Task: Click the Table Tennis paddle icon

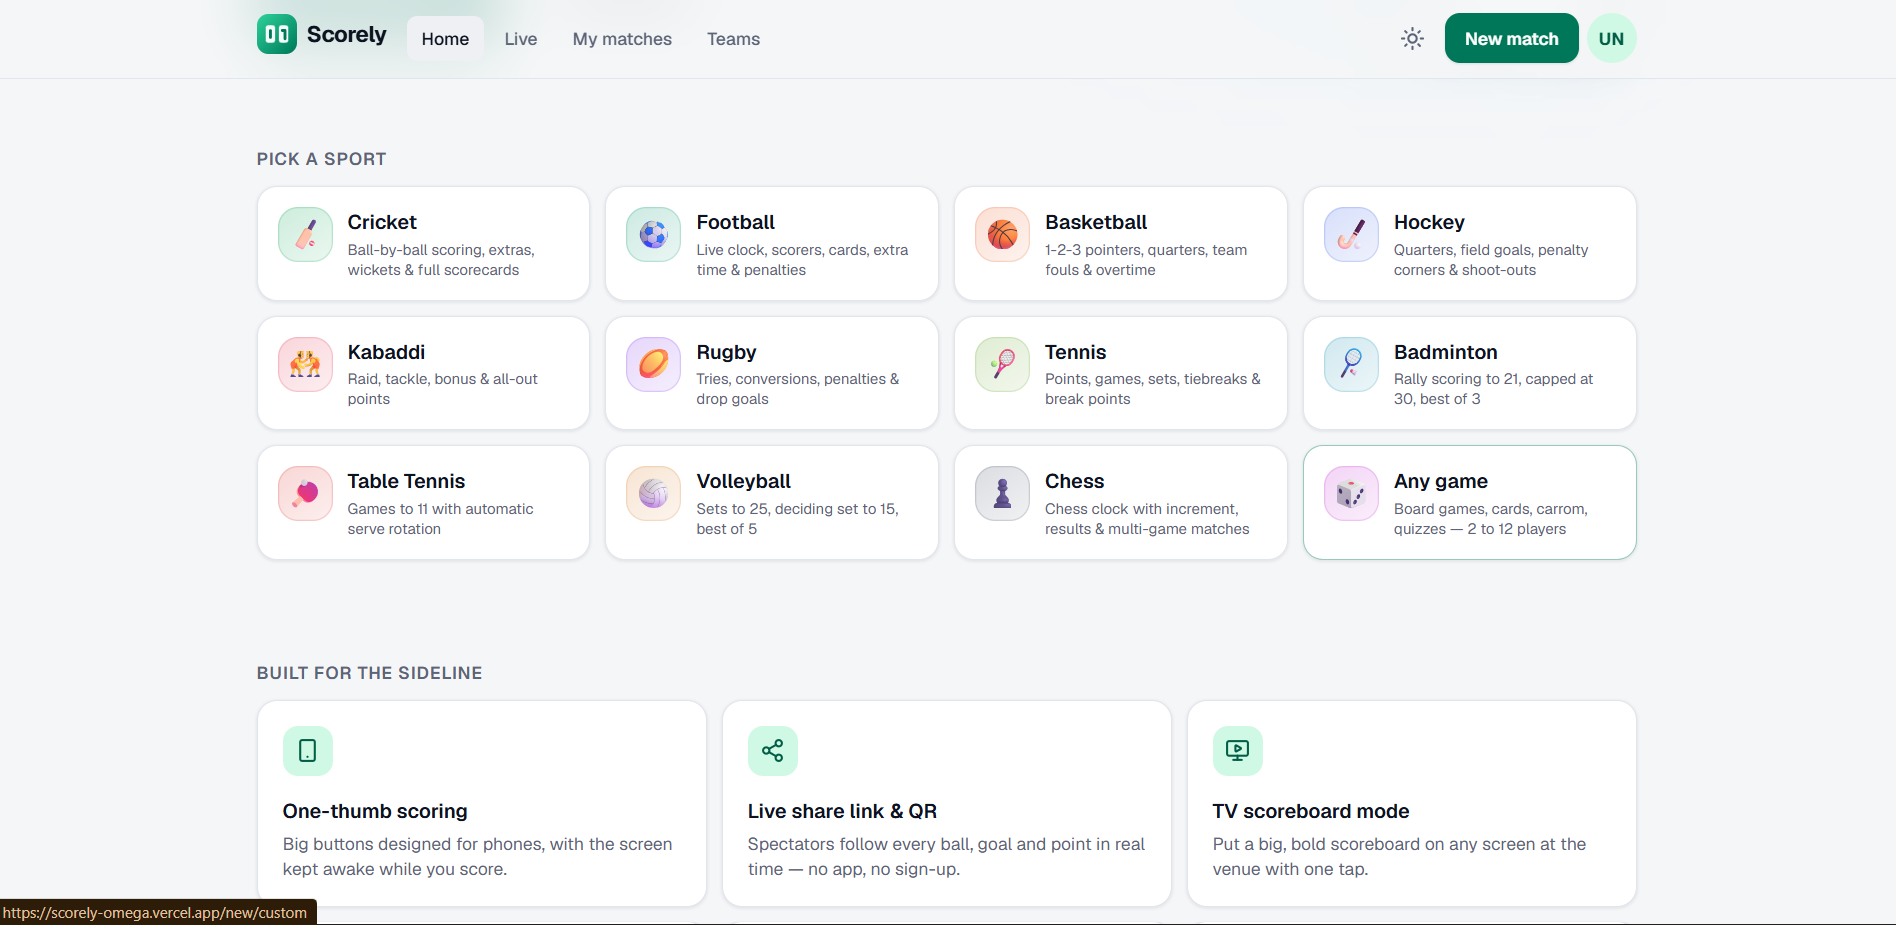Action: point(305,494)
